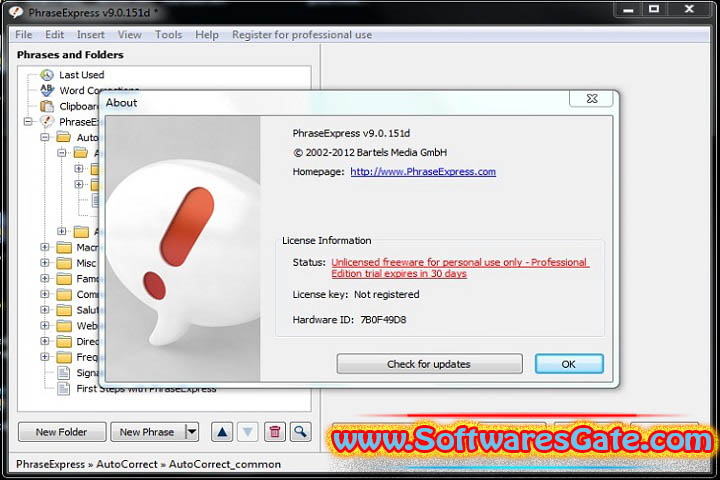The image size is (720, 480).
Task: Open the Edit menu
Action: coord(54,35)
